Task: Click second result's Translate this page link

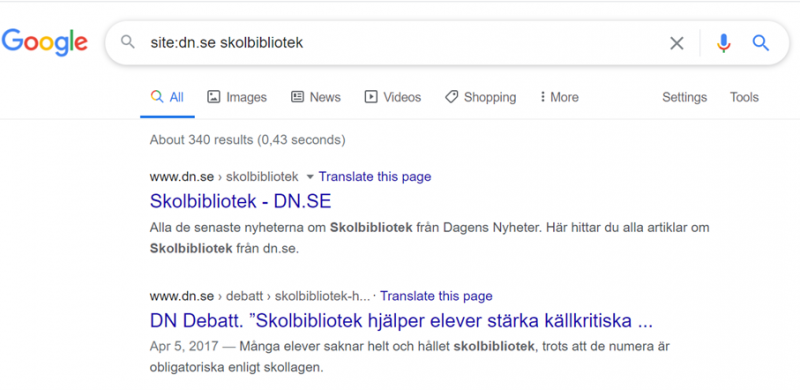Action: click(x=436, y=296)
